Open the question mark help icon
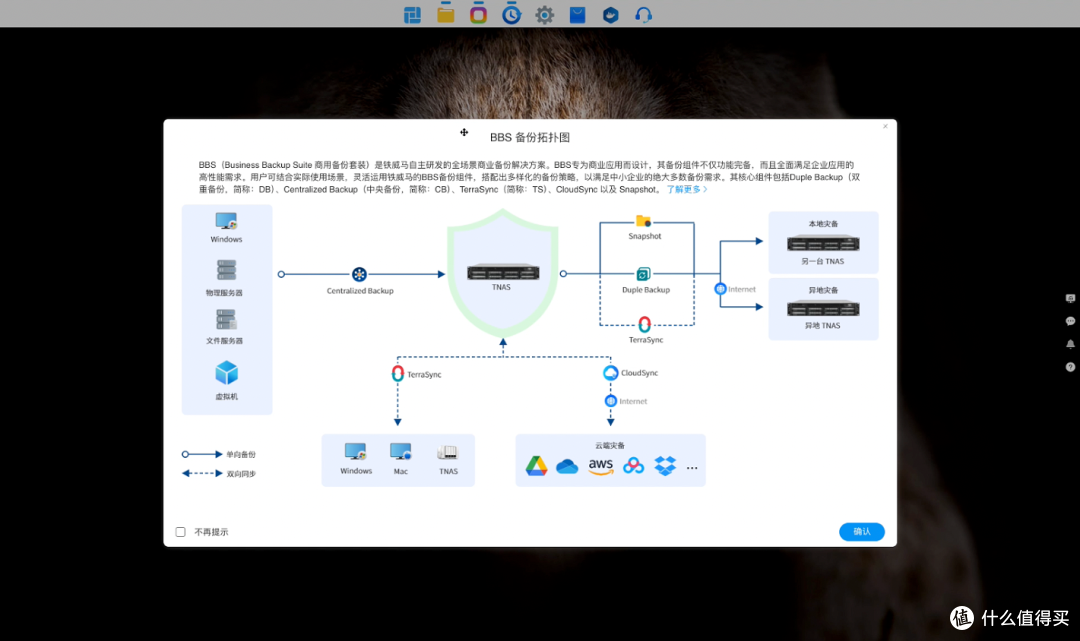Screen dimensions: 1080x641 coord(1070,367)
